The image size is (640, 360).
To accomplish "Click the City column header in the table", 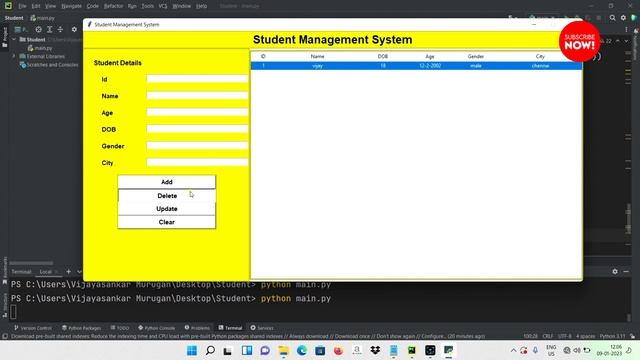I will pyautogui.click(x=540, y=56).
